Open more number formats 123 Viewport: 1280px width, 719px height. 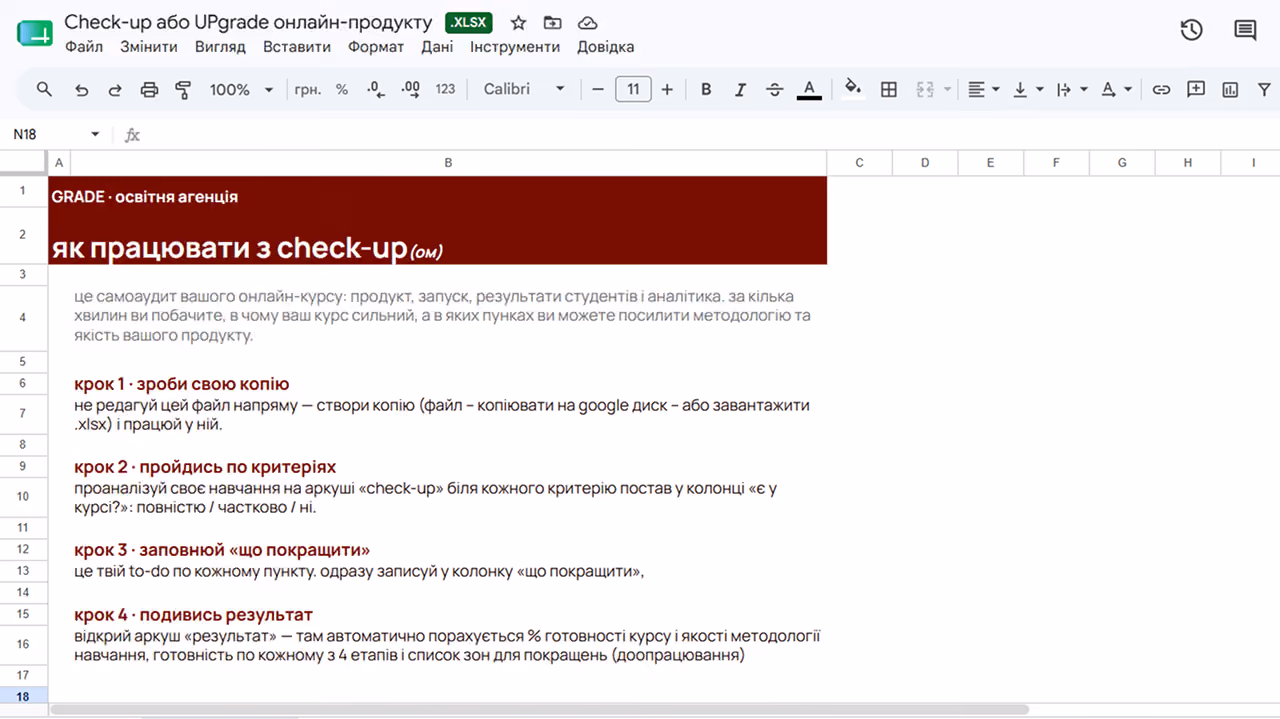pyautogui.click(x=446, y=89)
